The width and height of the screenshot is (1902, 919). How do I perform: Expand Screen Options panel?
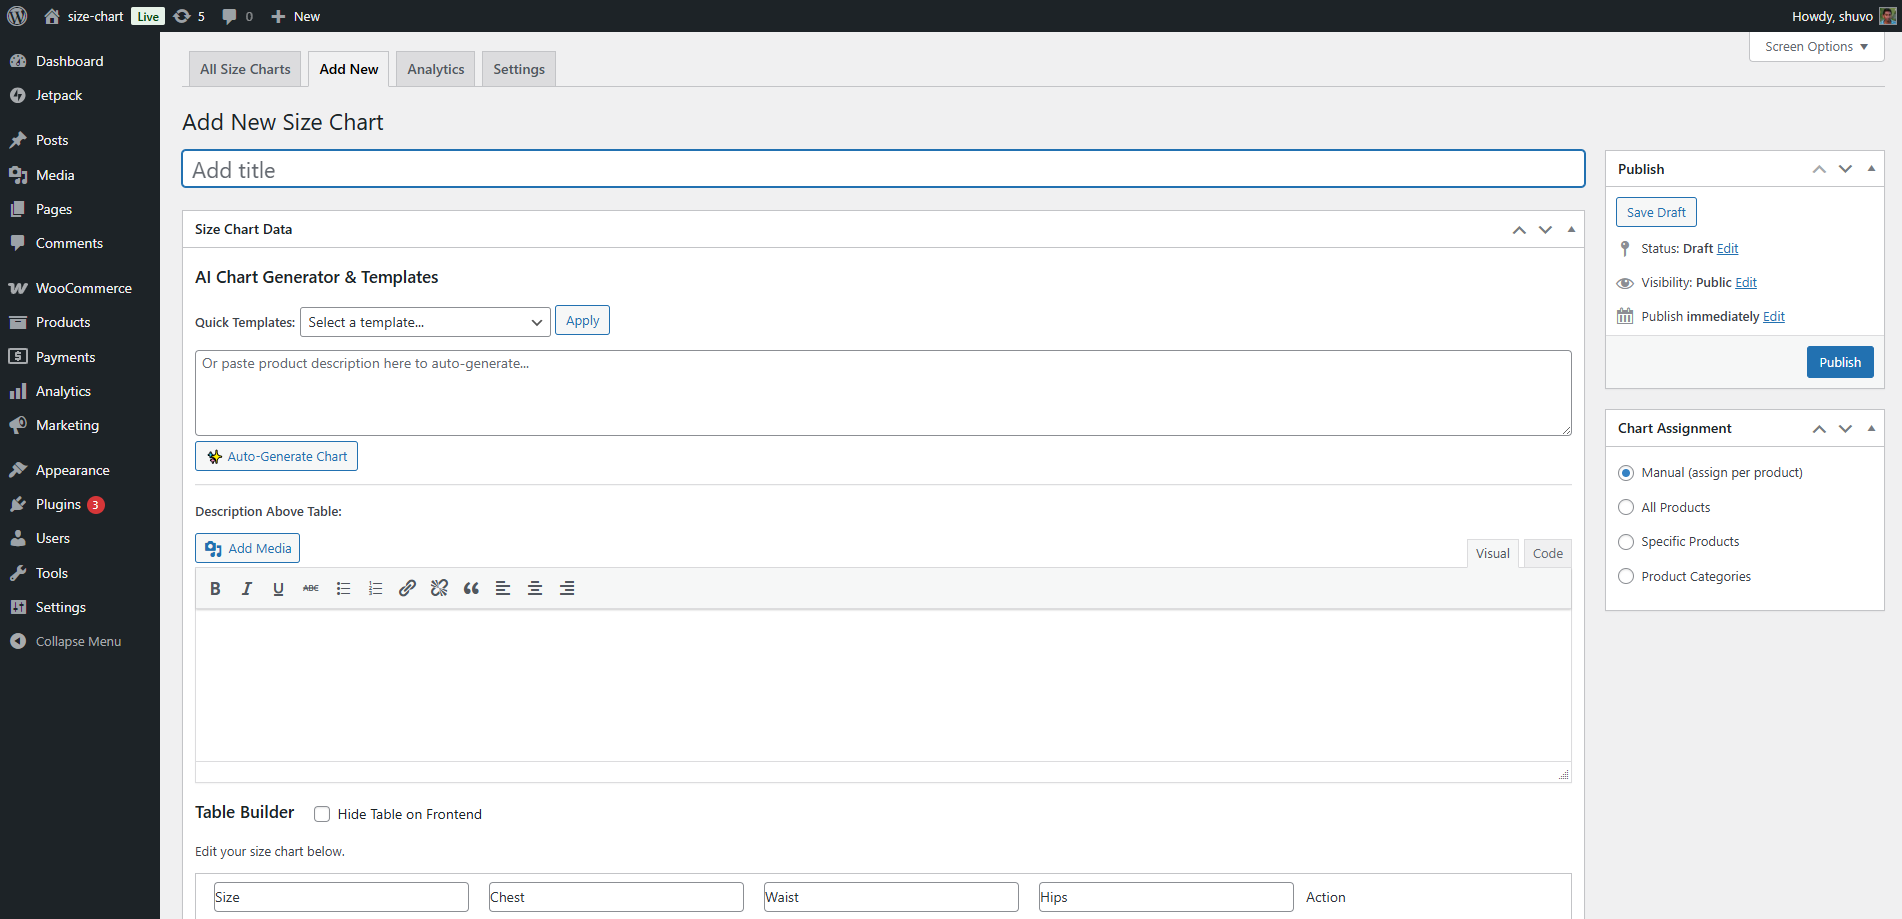pyautogui.click(x=1817, y=46)
